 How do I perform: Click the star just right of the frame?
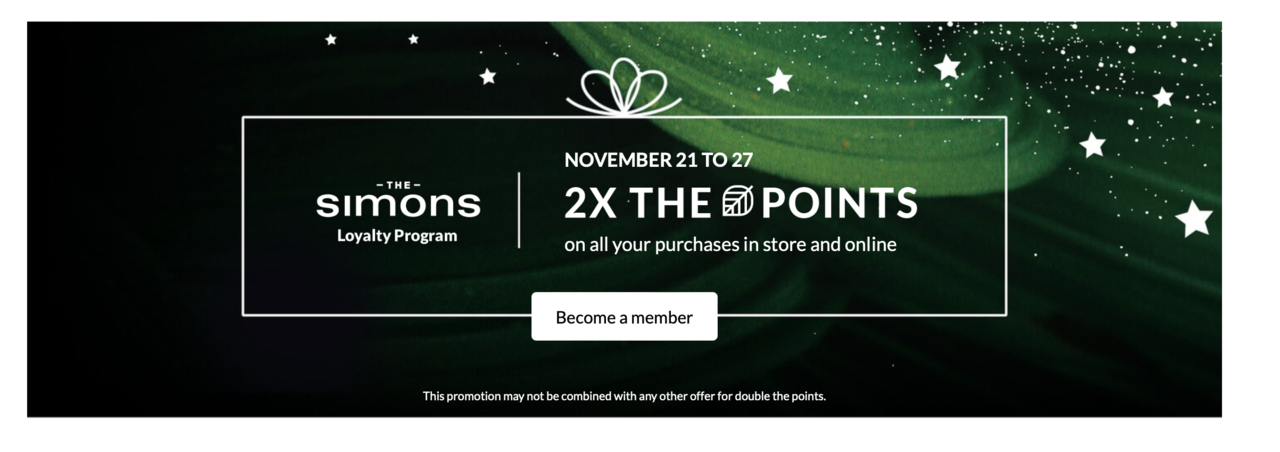click(x=1092, y=145)
